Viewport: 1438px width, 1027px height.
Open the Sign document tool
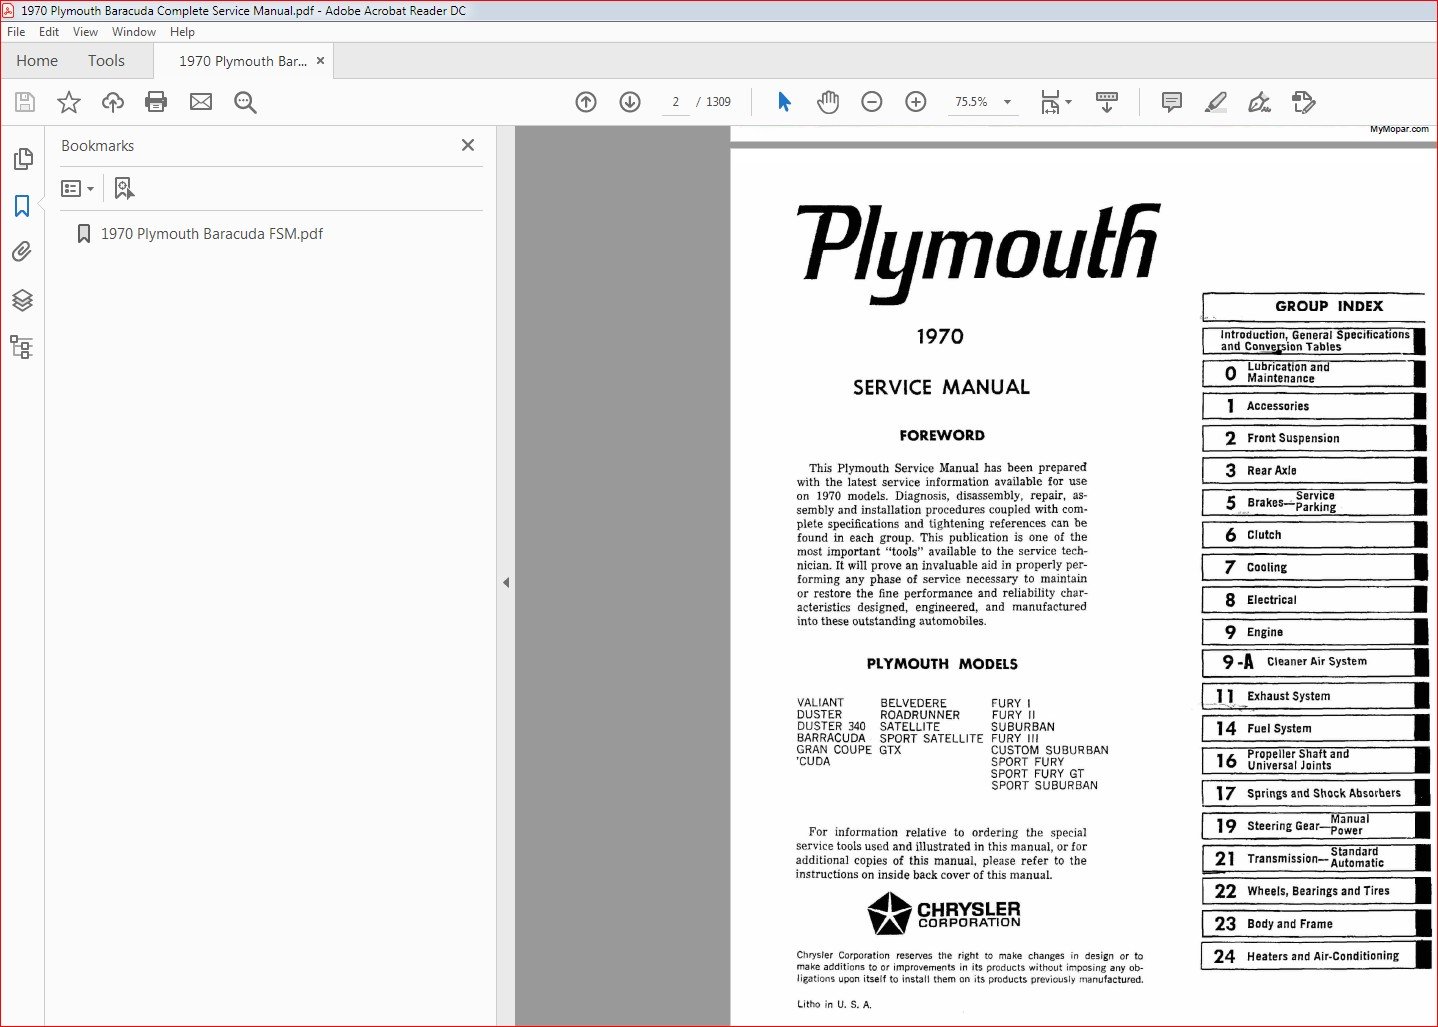[1260, 102]
